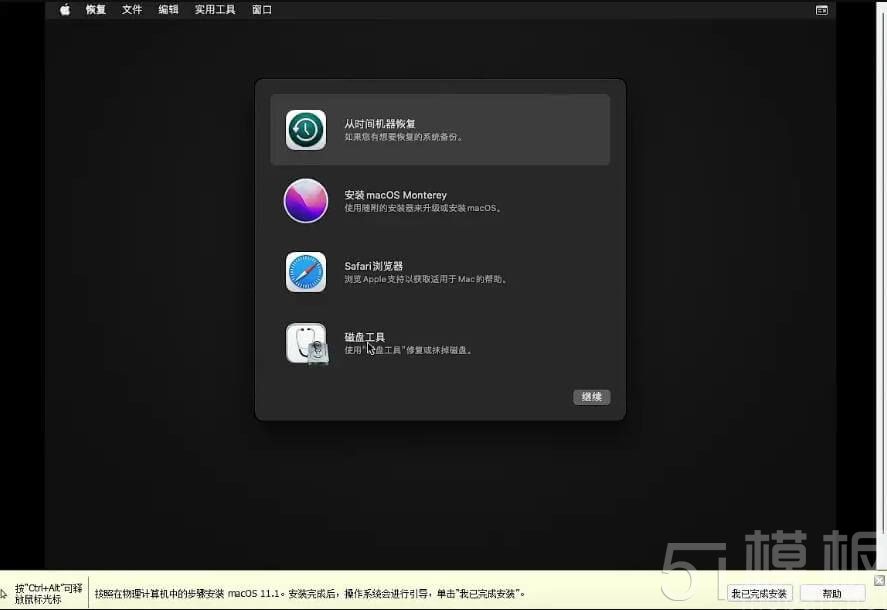Open the 窗口 menu
This screenshot has height=610, width=887.
tap(261, 9)
